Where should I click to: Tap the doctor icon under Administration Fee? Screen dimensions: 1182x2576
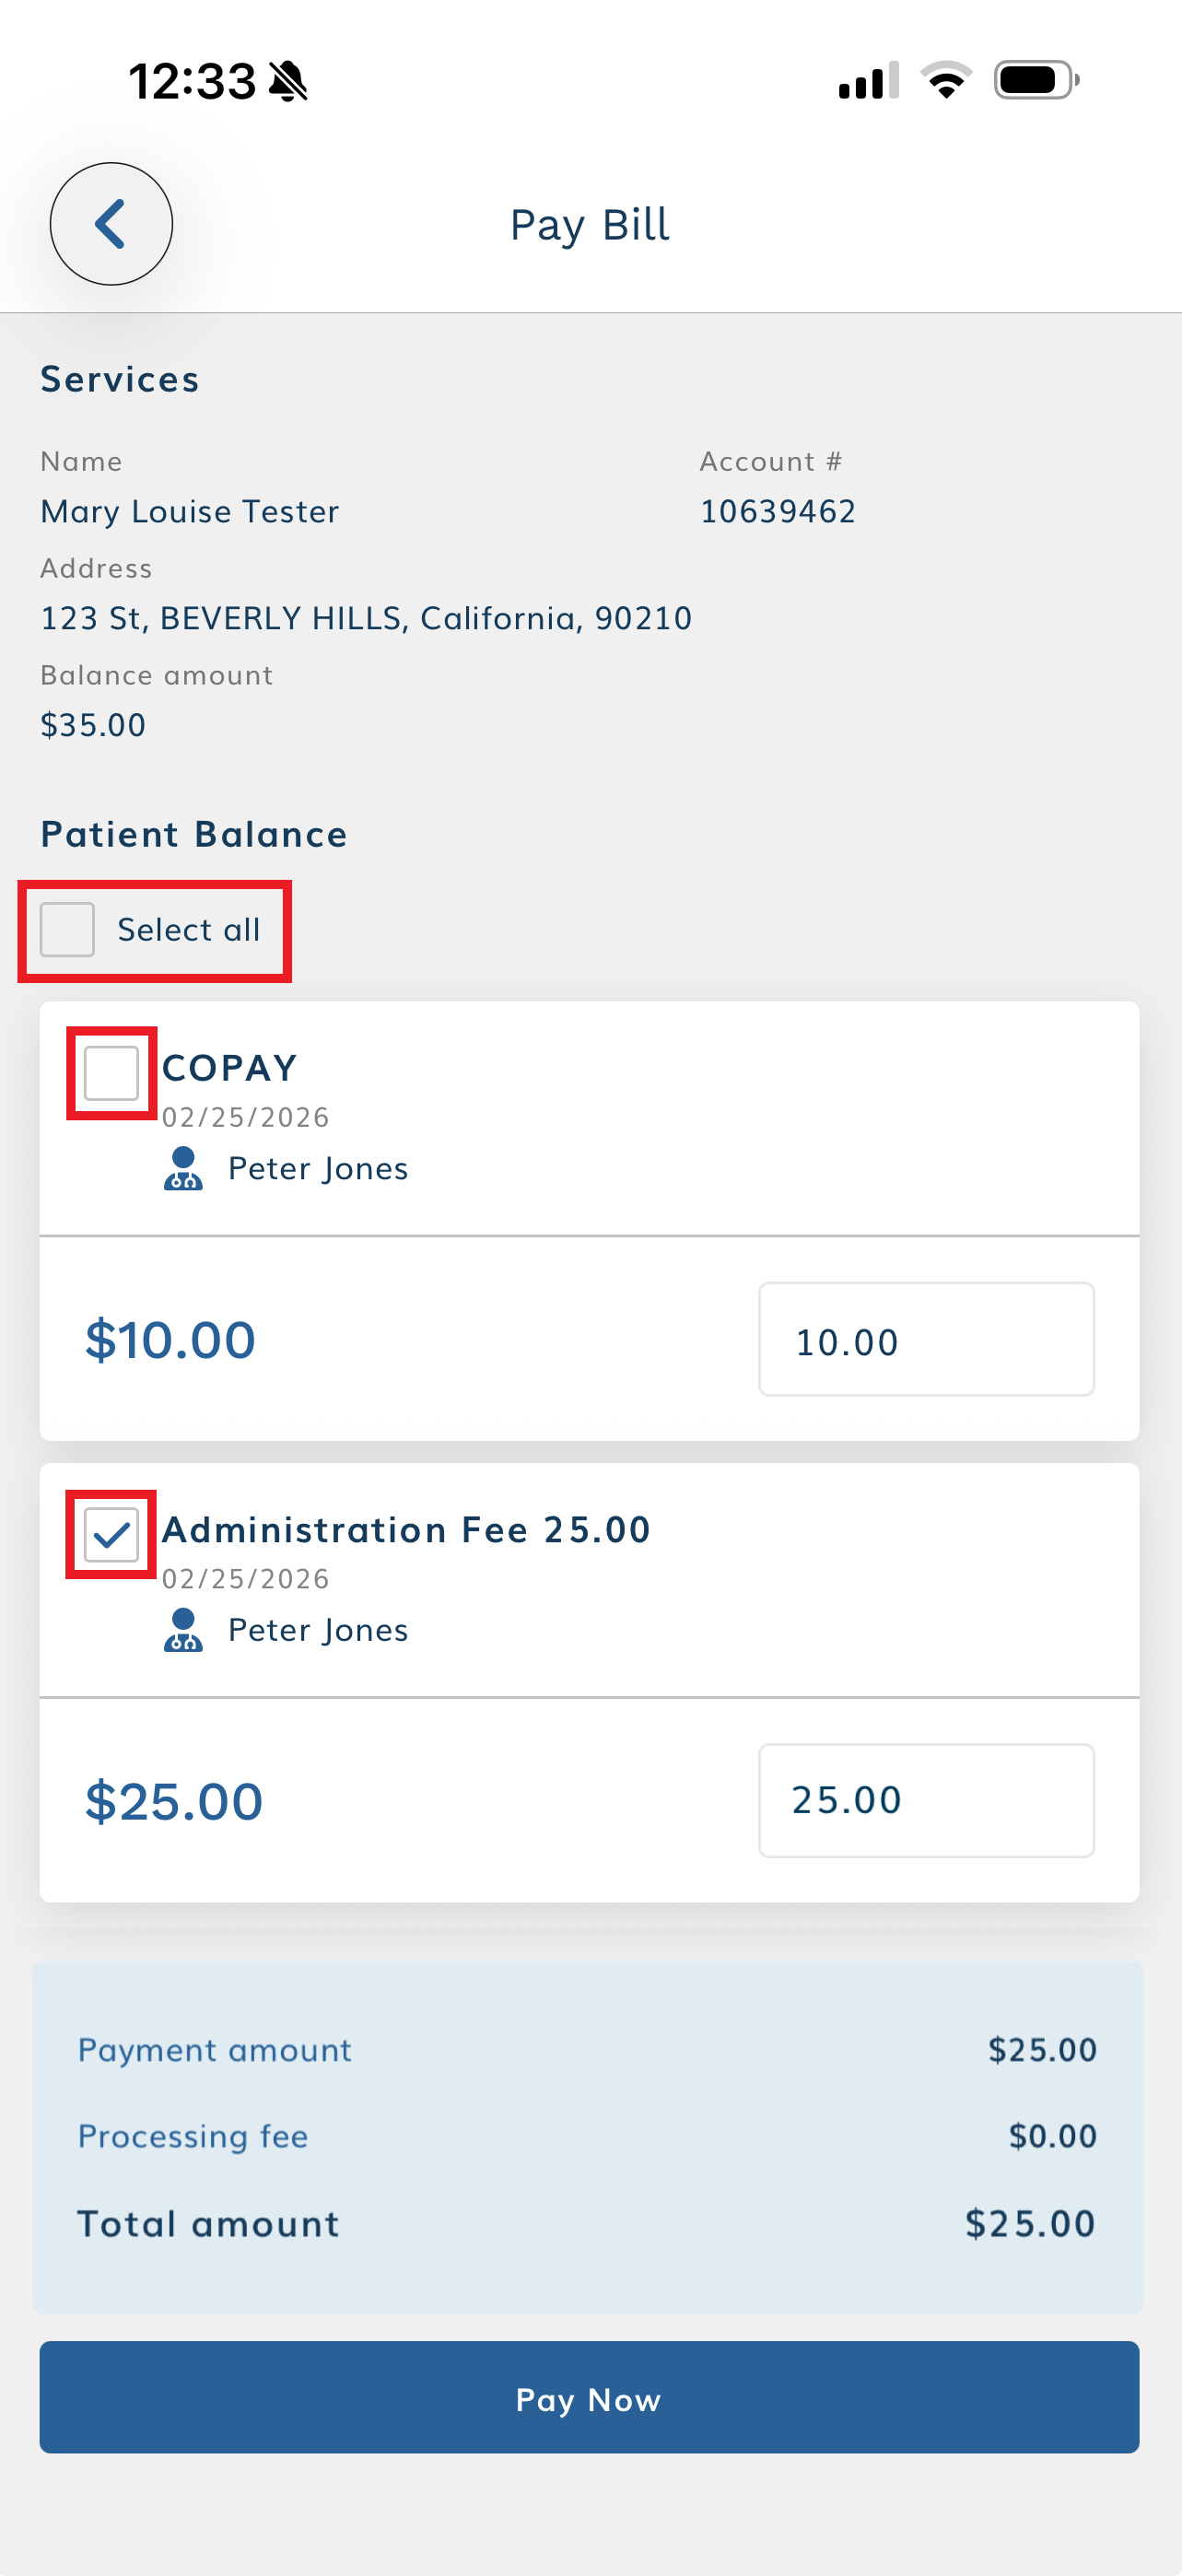pyautogui.click(x=183, y=1630)
